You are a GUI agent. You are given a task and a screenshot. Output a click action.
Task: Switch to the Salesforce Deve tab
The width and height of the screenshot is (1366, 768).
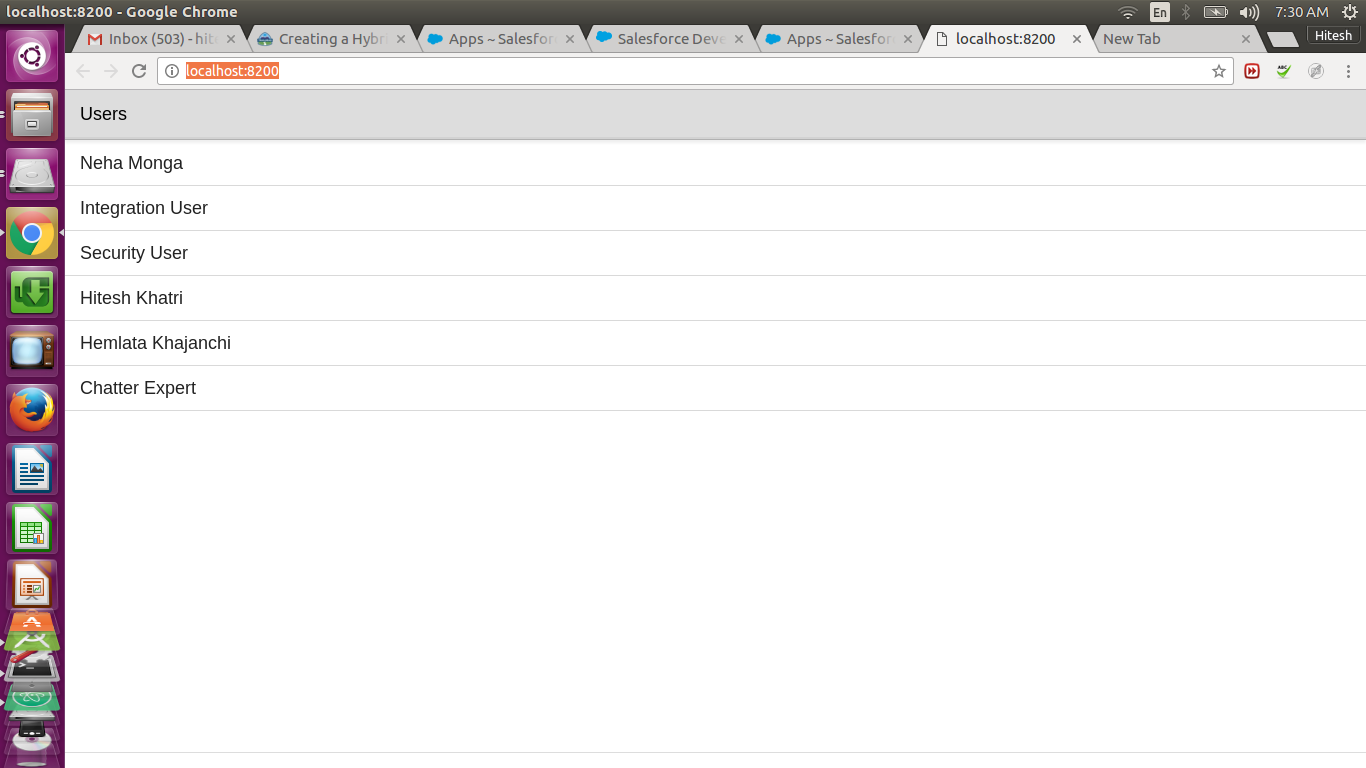[x=670, y=39]
